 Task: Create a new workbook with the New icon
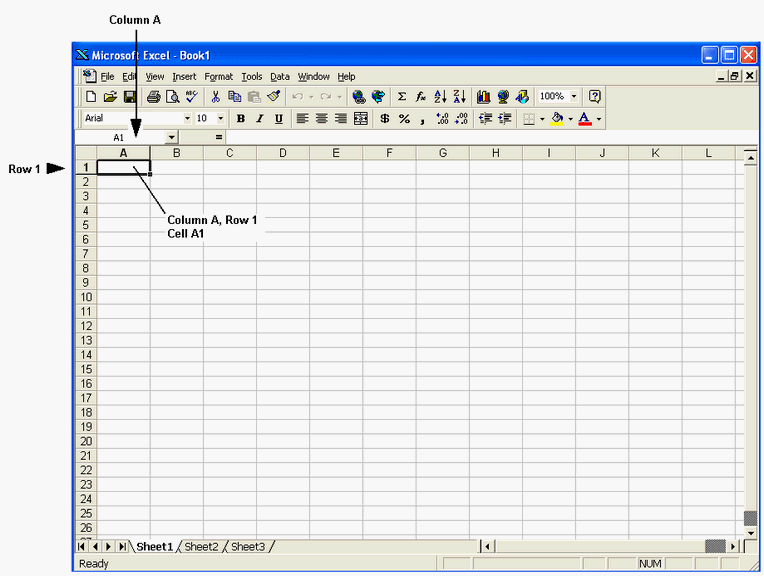click(91, 96)
